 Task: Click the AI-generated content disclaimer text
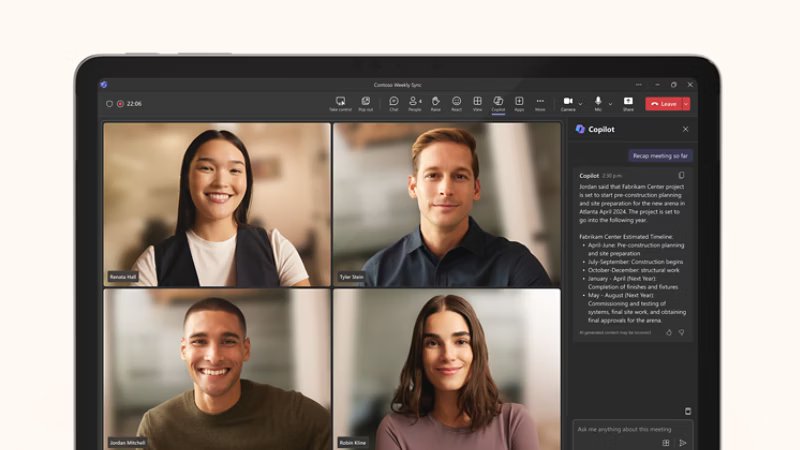[x=615, y=333]
